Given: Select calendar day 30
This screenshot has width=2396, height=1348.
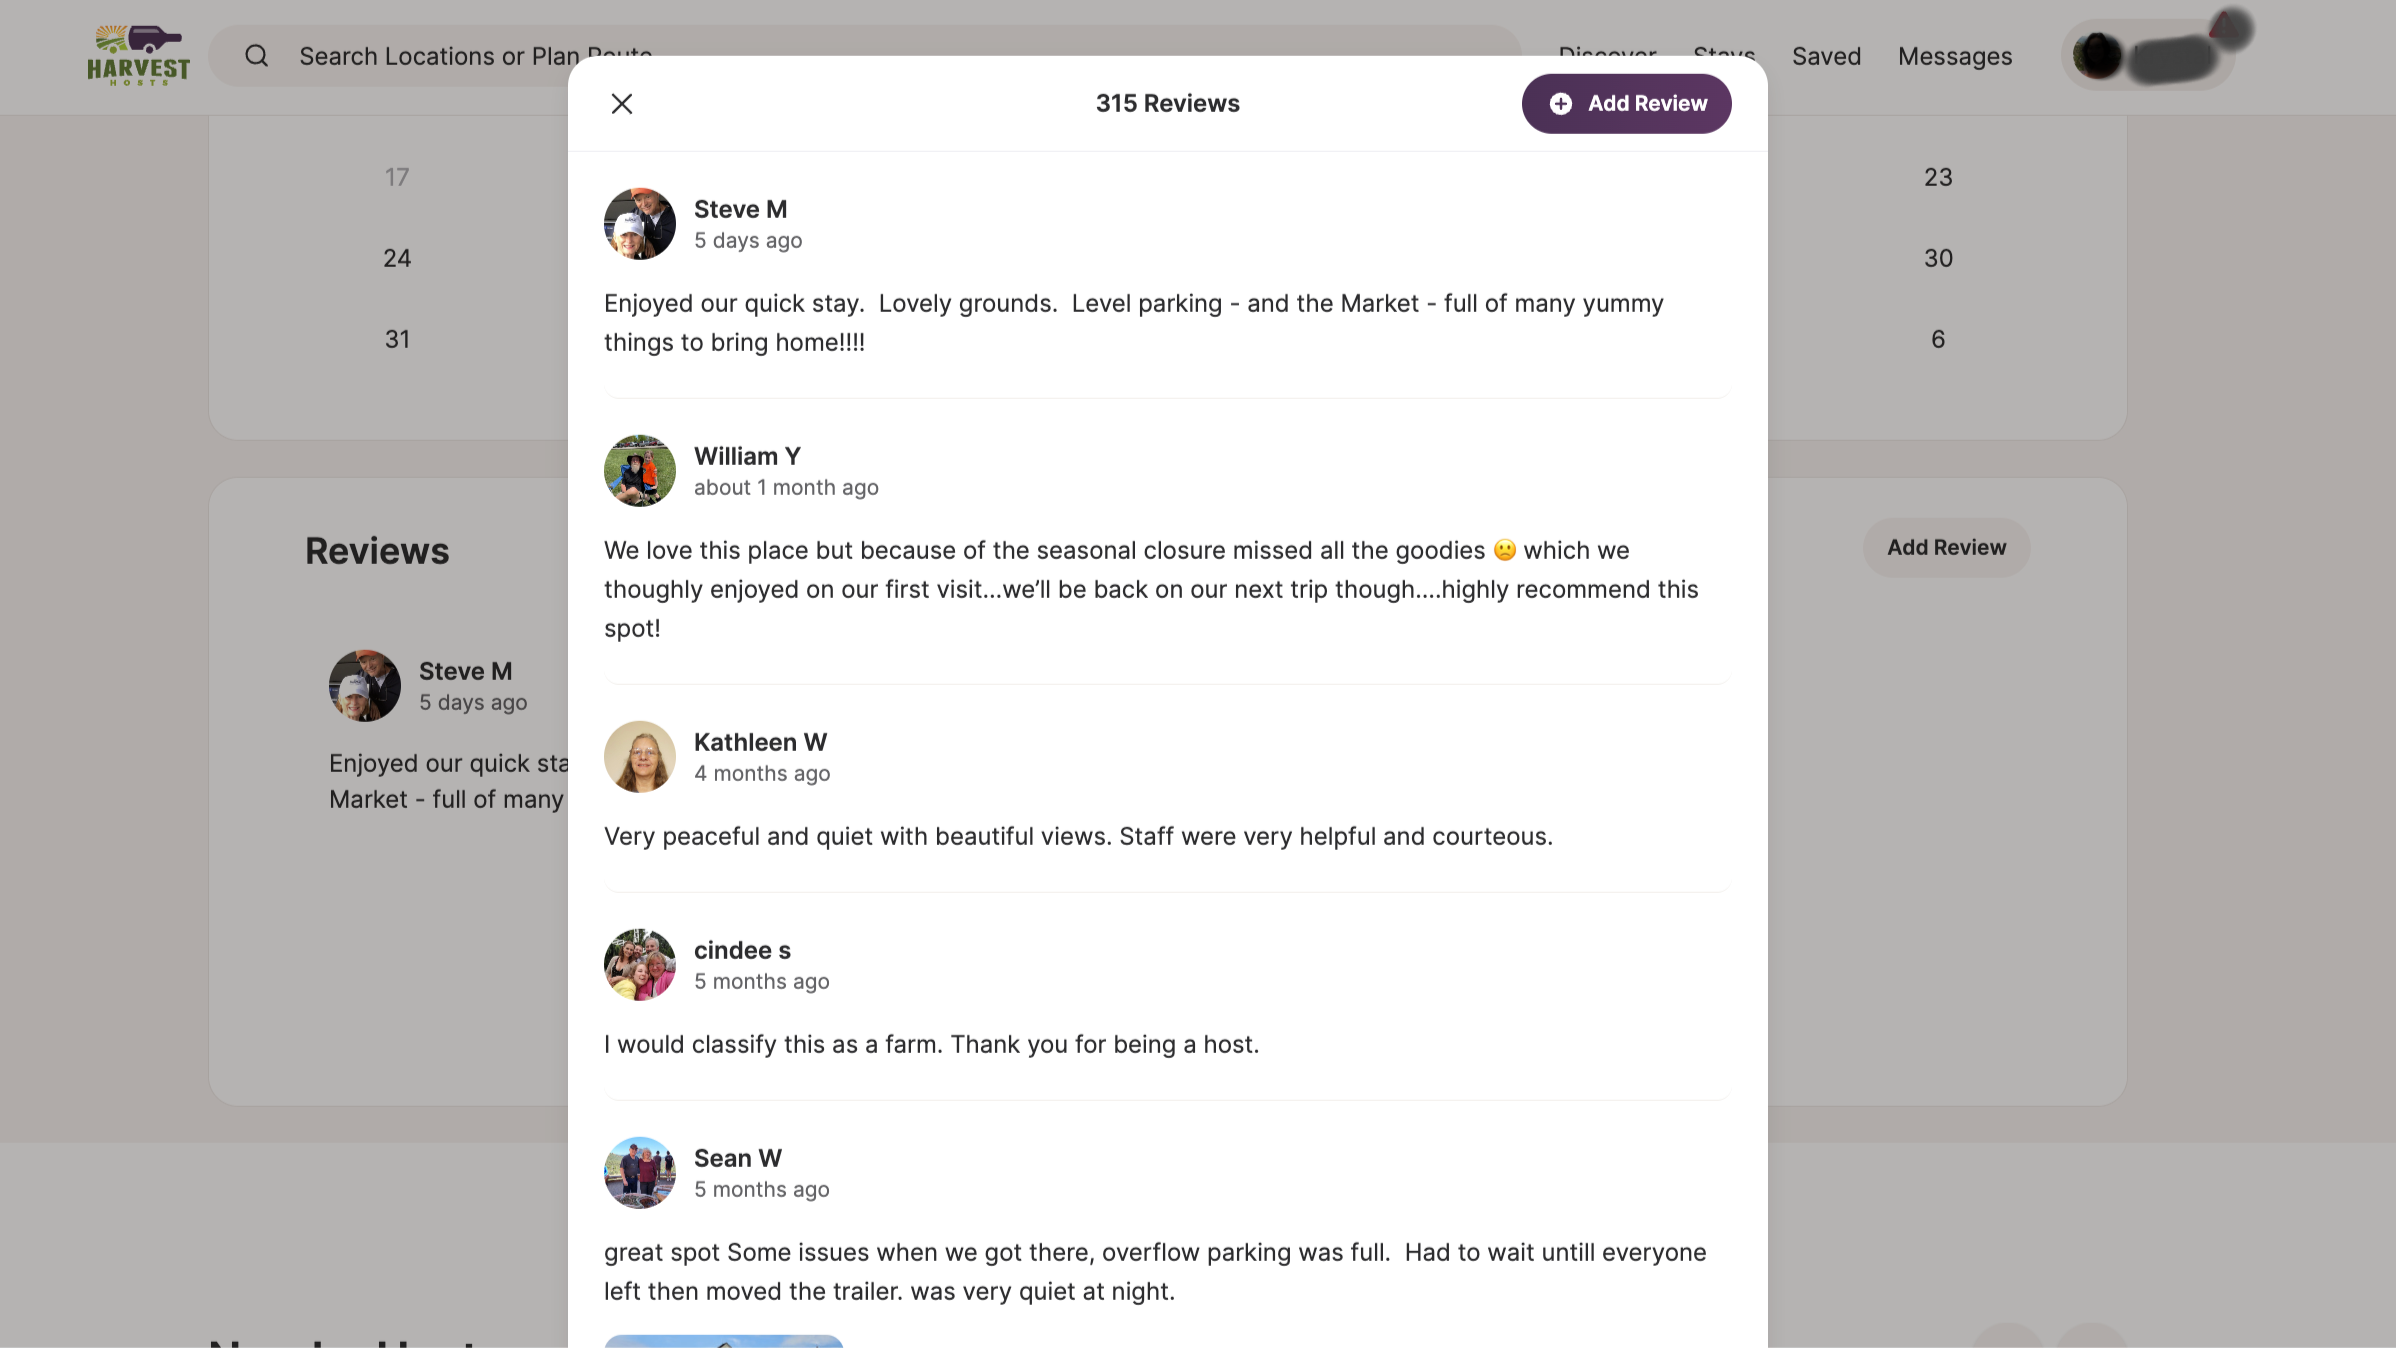Looking at the screenshot, I should coord(1938,258).
